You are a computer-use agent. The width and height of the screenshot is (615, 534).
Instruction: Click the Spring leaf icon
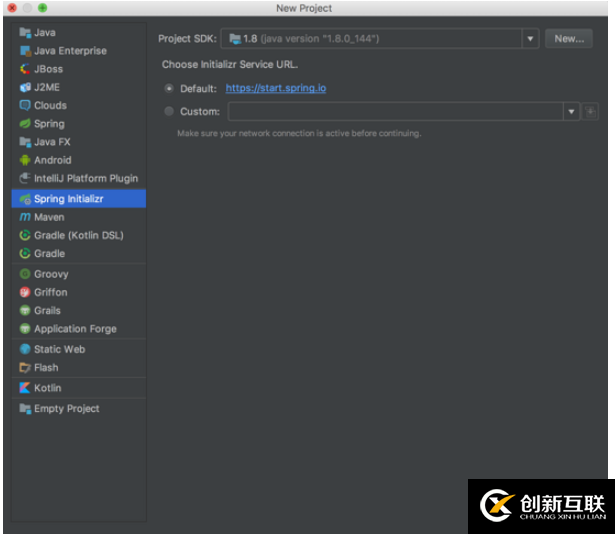[25, 124]
